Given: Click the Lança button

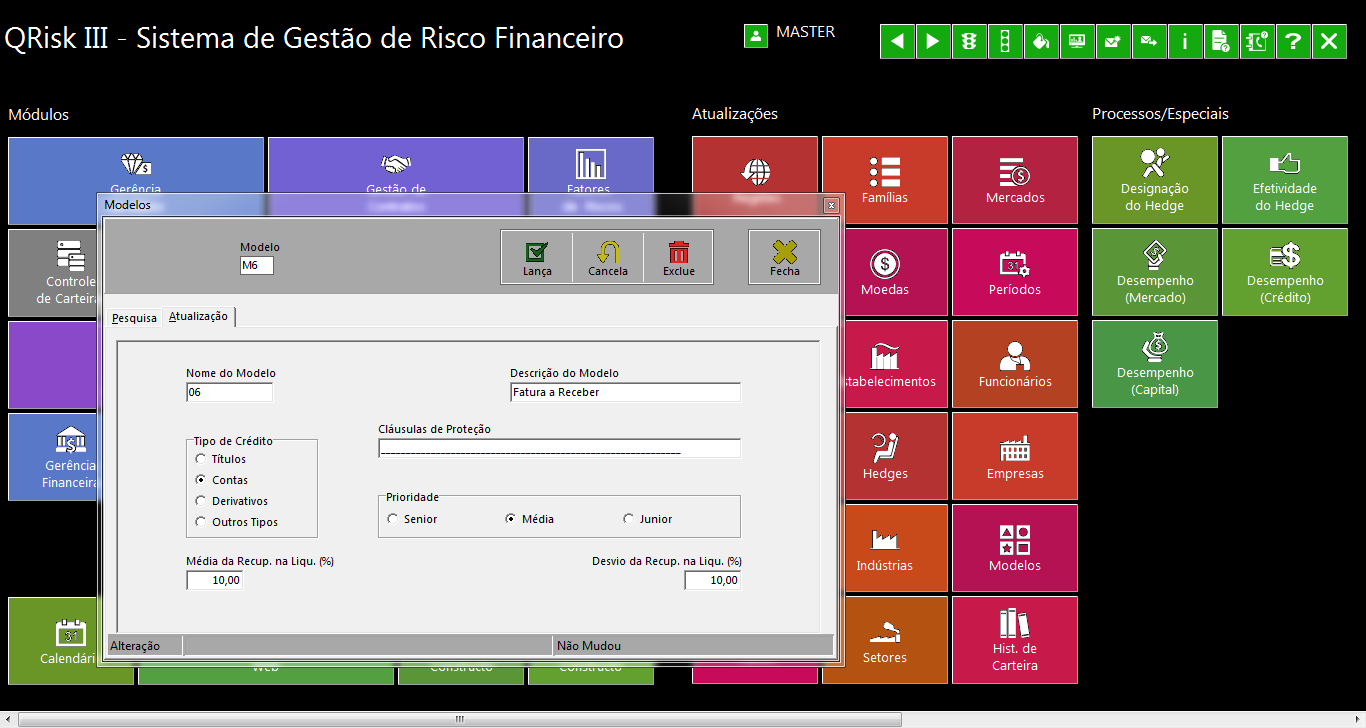Looking at the screenshot, I should pos(537,257).
